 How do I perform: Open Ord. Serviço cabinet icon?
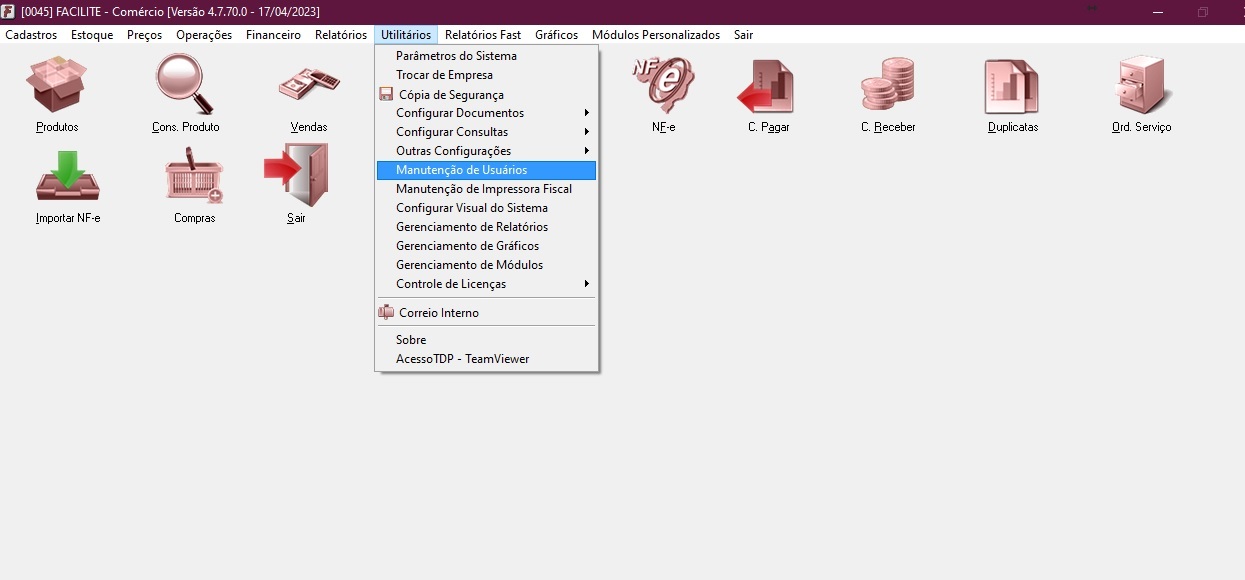[x=1141, y=84]
